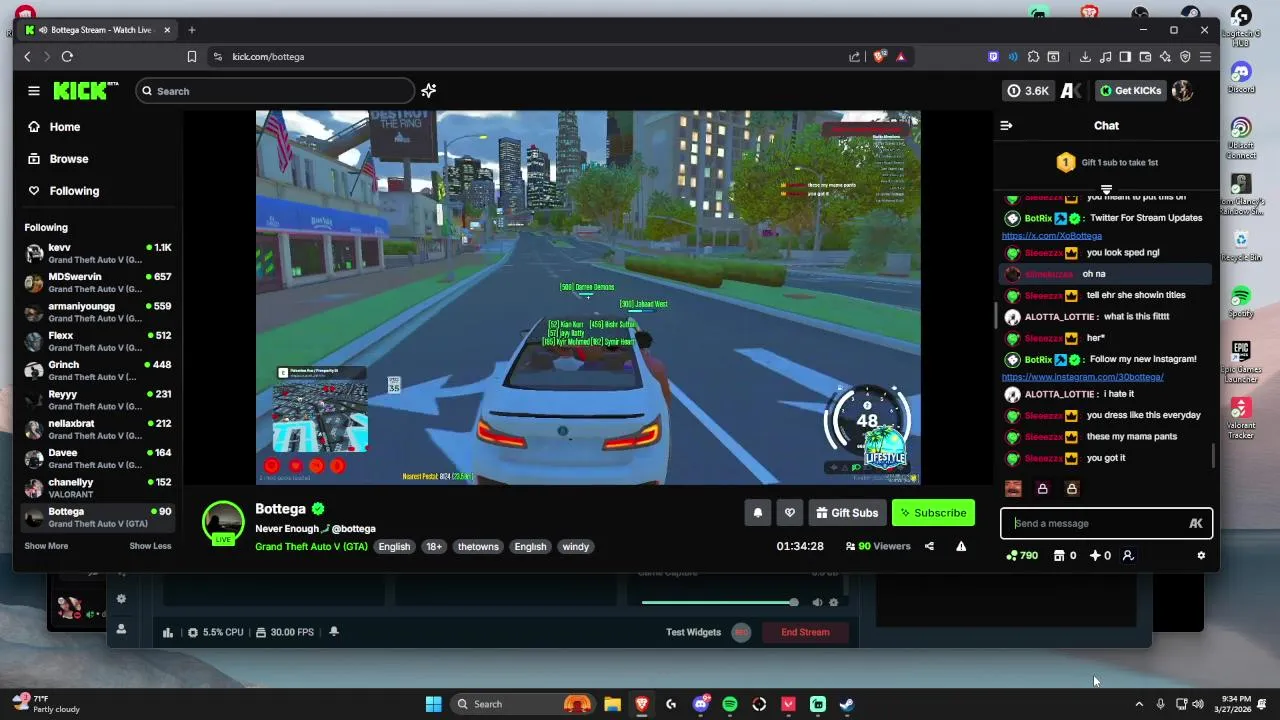Viewport: 1280px width, 720px height.
Task: Open the channel shop icon
Action: point(1065,555)
